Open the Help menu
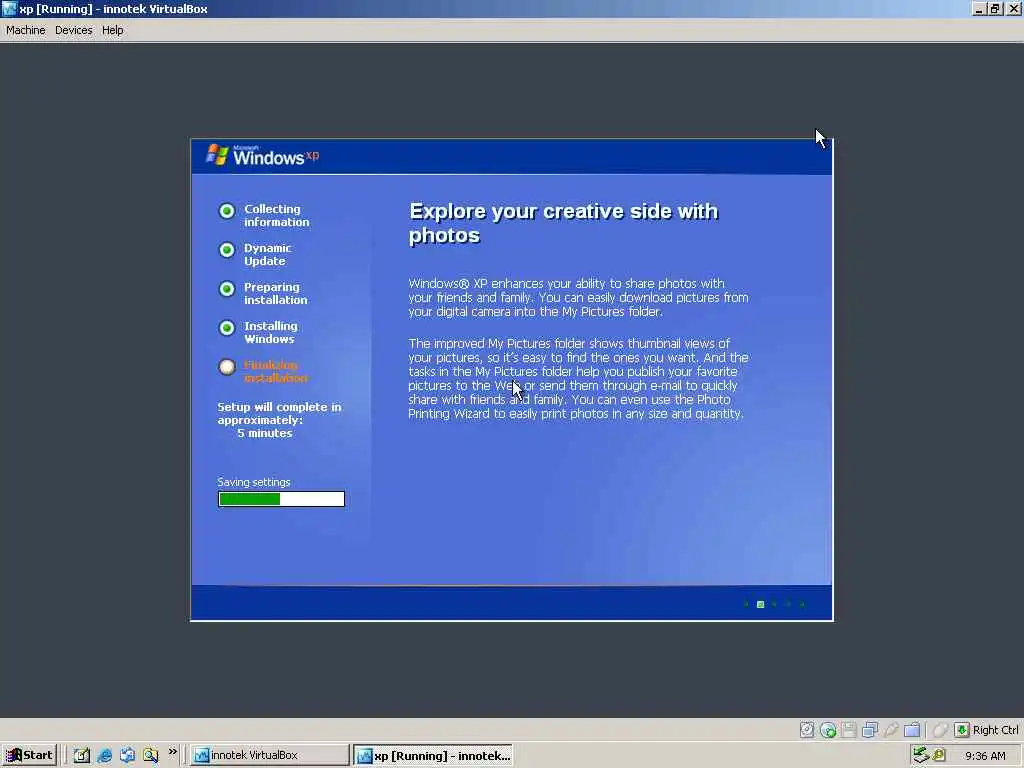The image size is (1024, 768). pos(112,30)
